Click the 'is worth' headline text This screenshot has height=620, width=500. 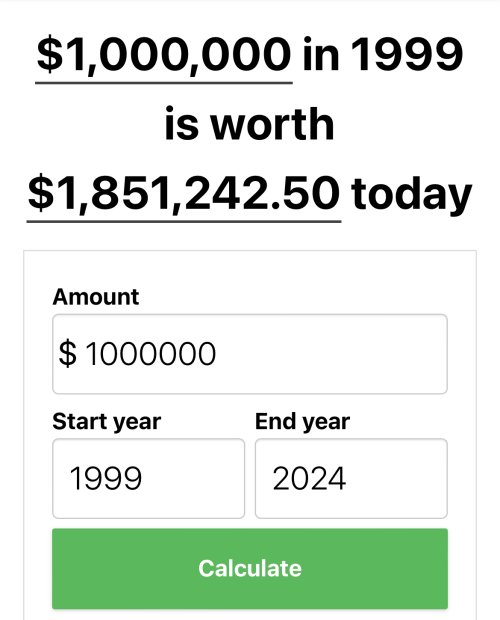coord(250,124)
